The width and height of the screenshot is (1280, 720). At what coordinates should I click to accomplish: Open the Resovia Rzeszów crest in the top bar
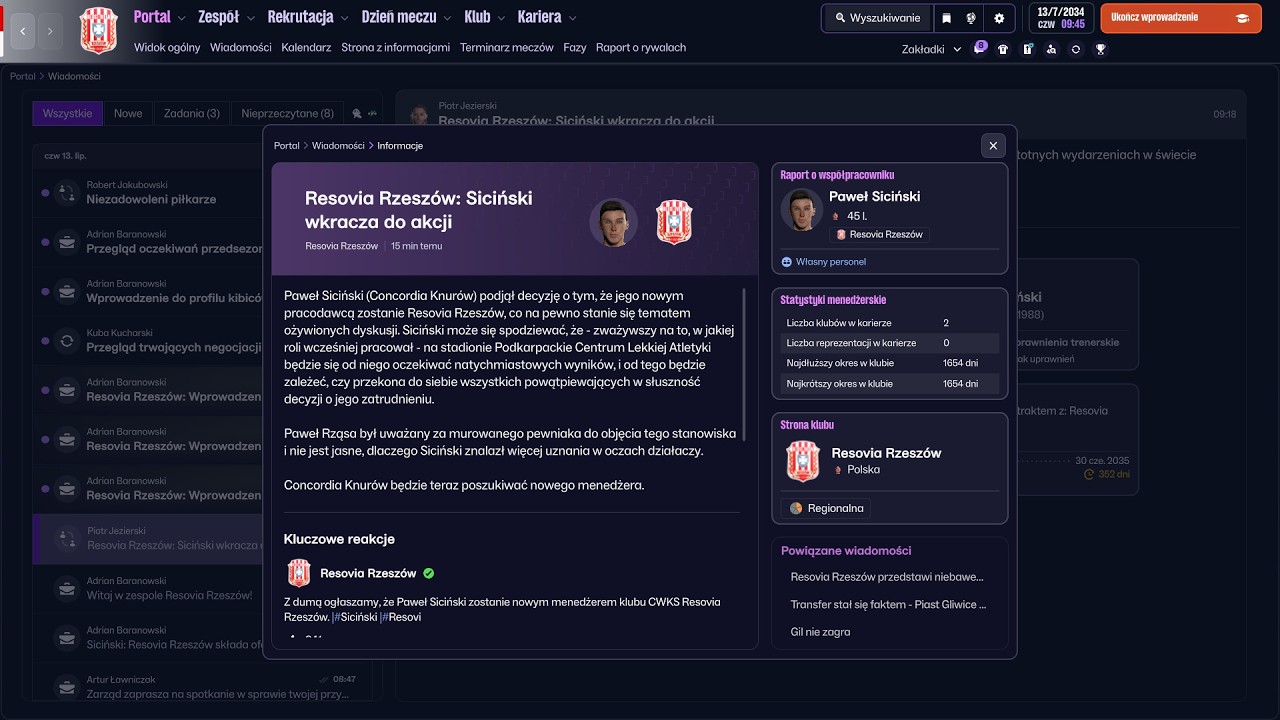pyautogui.click(x=98, y=30)
